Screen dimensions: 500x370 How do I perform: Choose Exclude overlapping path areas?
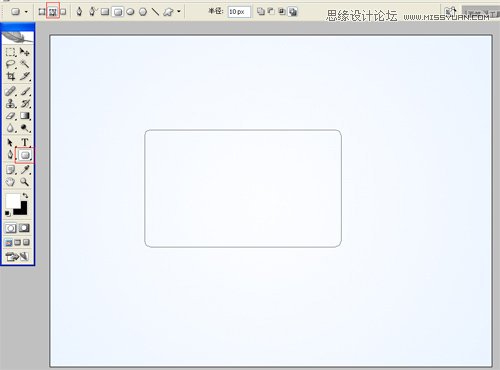tap(293, 12)
